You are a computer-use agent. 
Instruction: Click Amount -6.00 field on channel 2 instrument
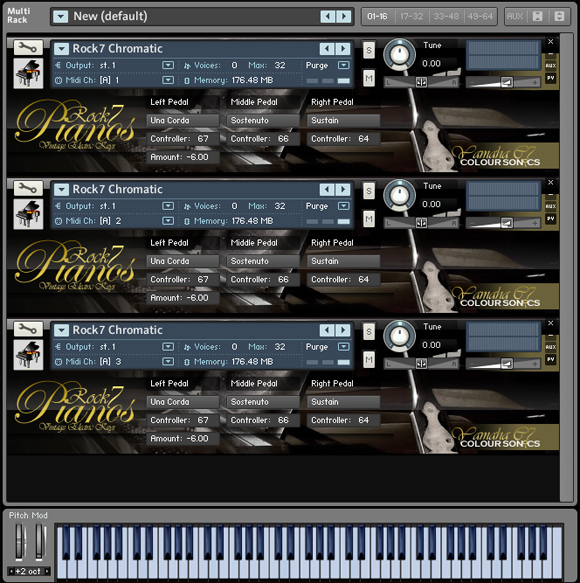click(x=183, y=298)
